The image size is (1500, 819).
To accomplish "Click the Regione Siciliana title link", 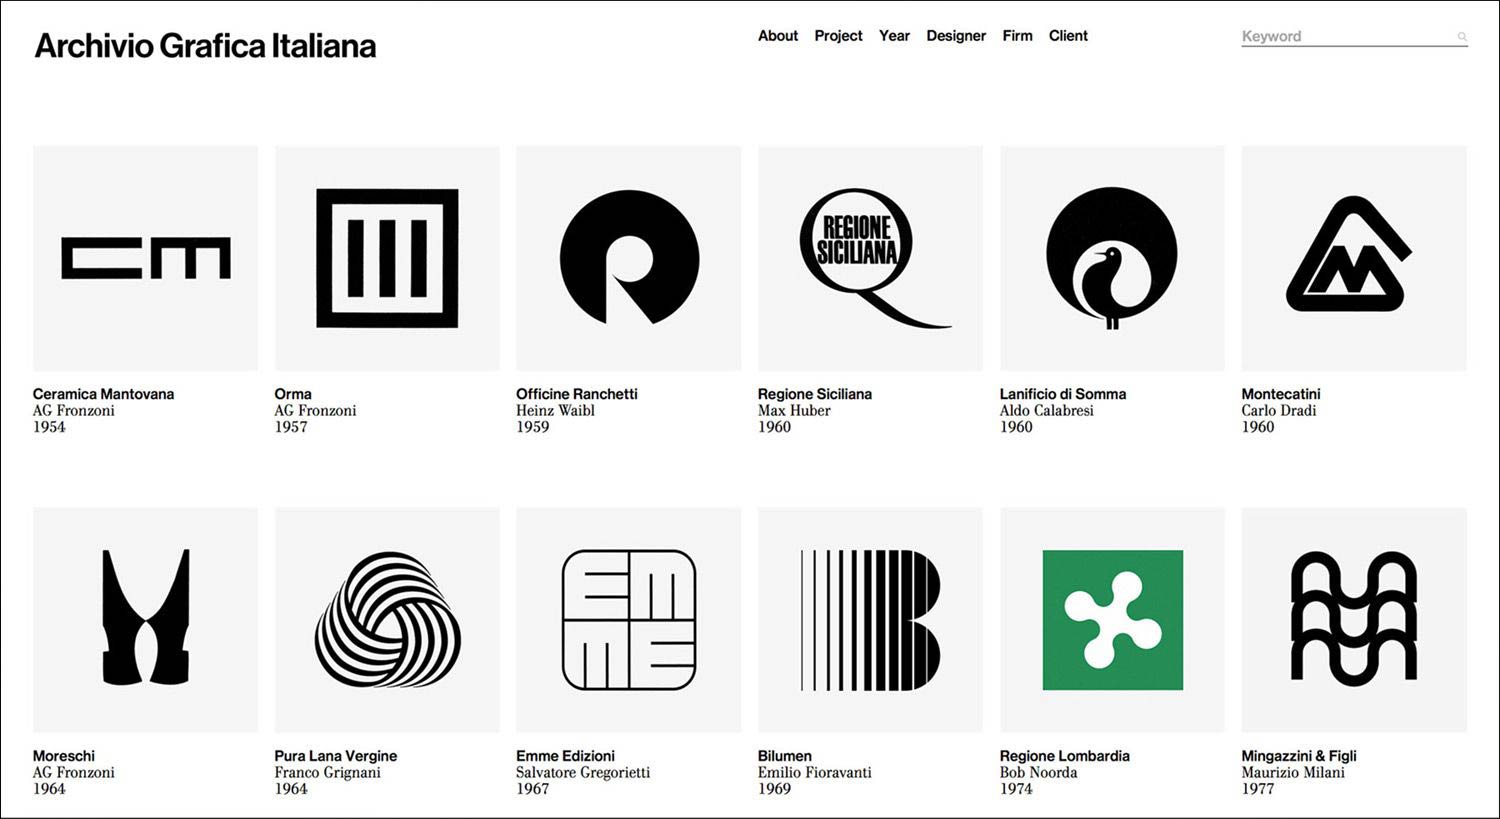I will 815,394.
